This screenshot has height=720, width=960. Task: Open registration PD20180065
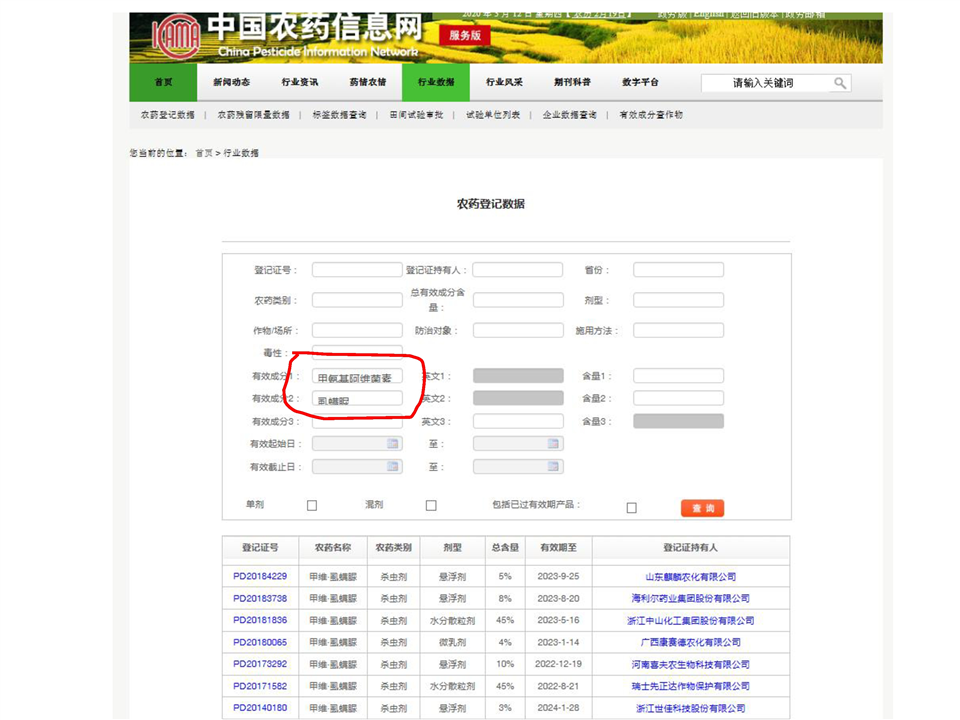tap(260, 642)
